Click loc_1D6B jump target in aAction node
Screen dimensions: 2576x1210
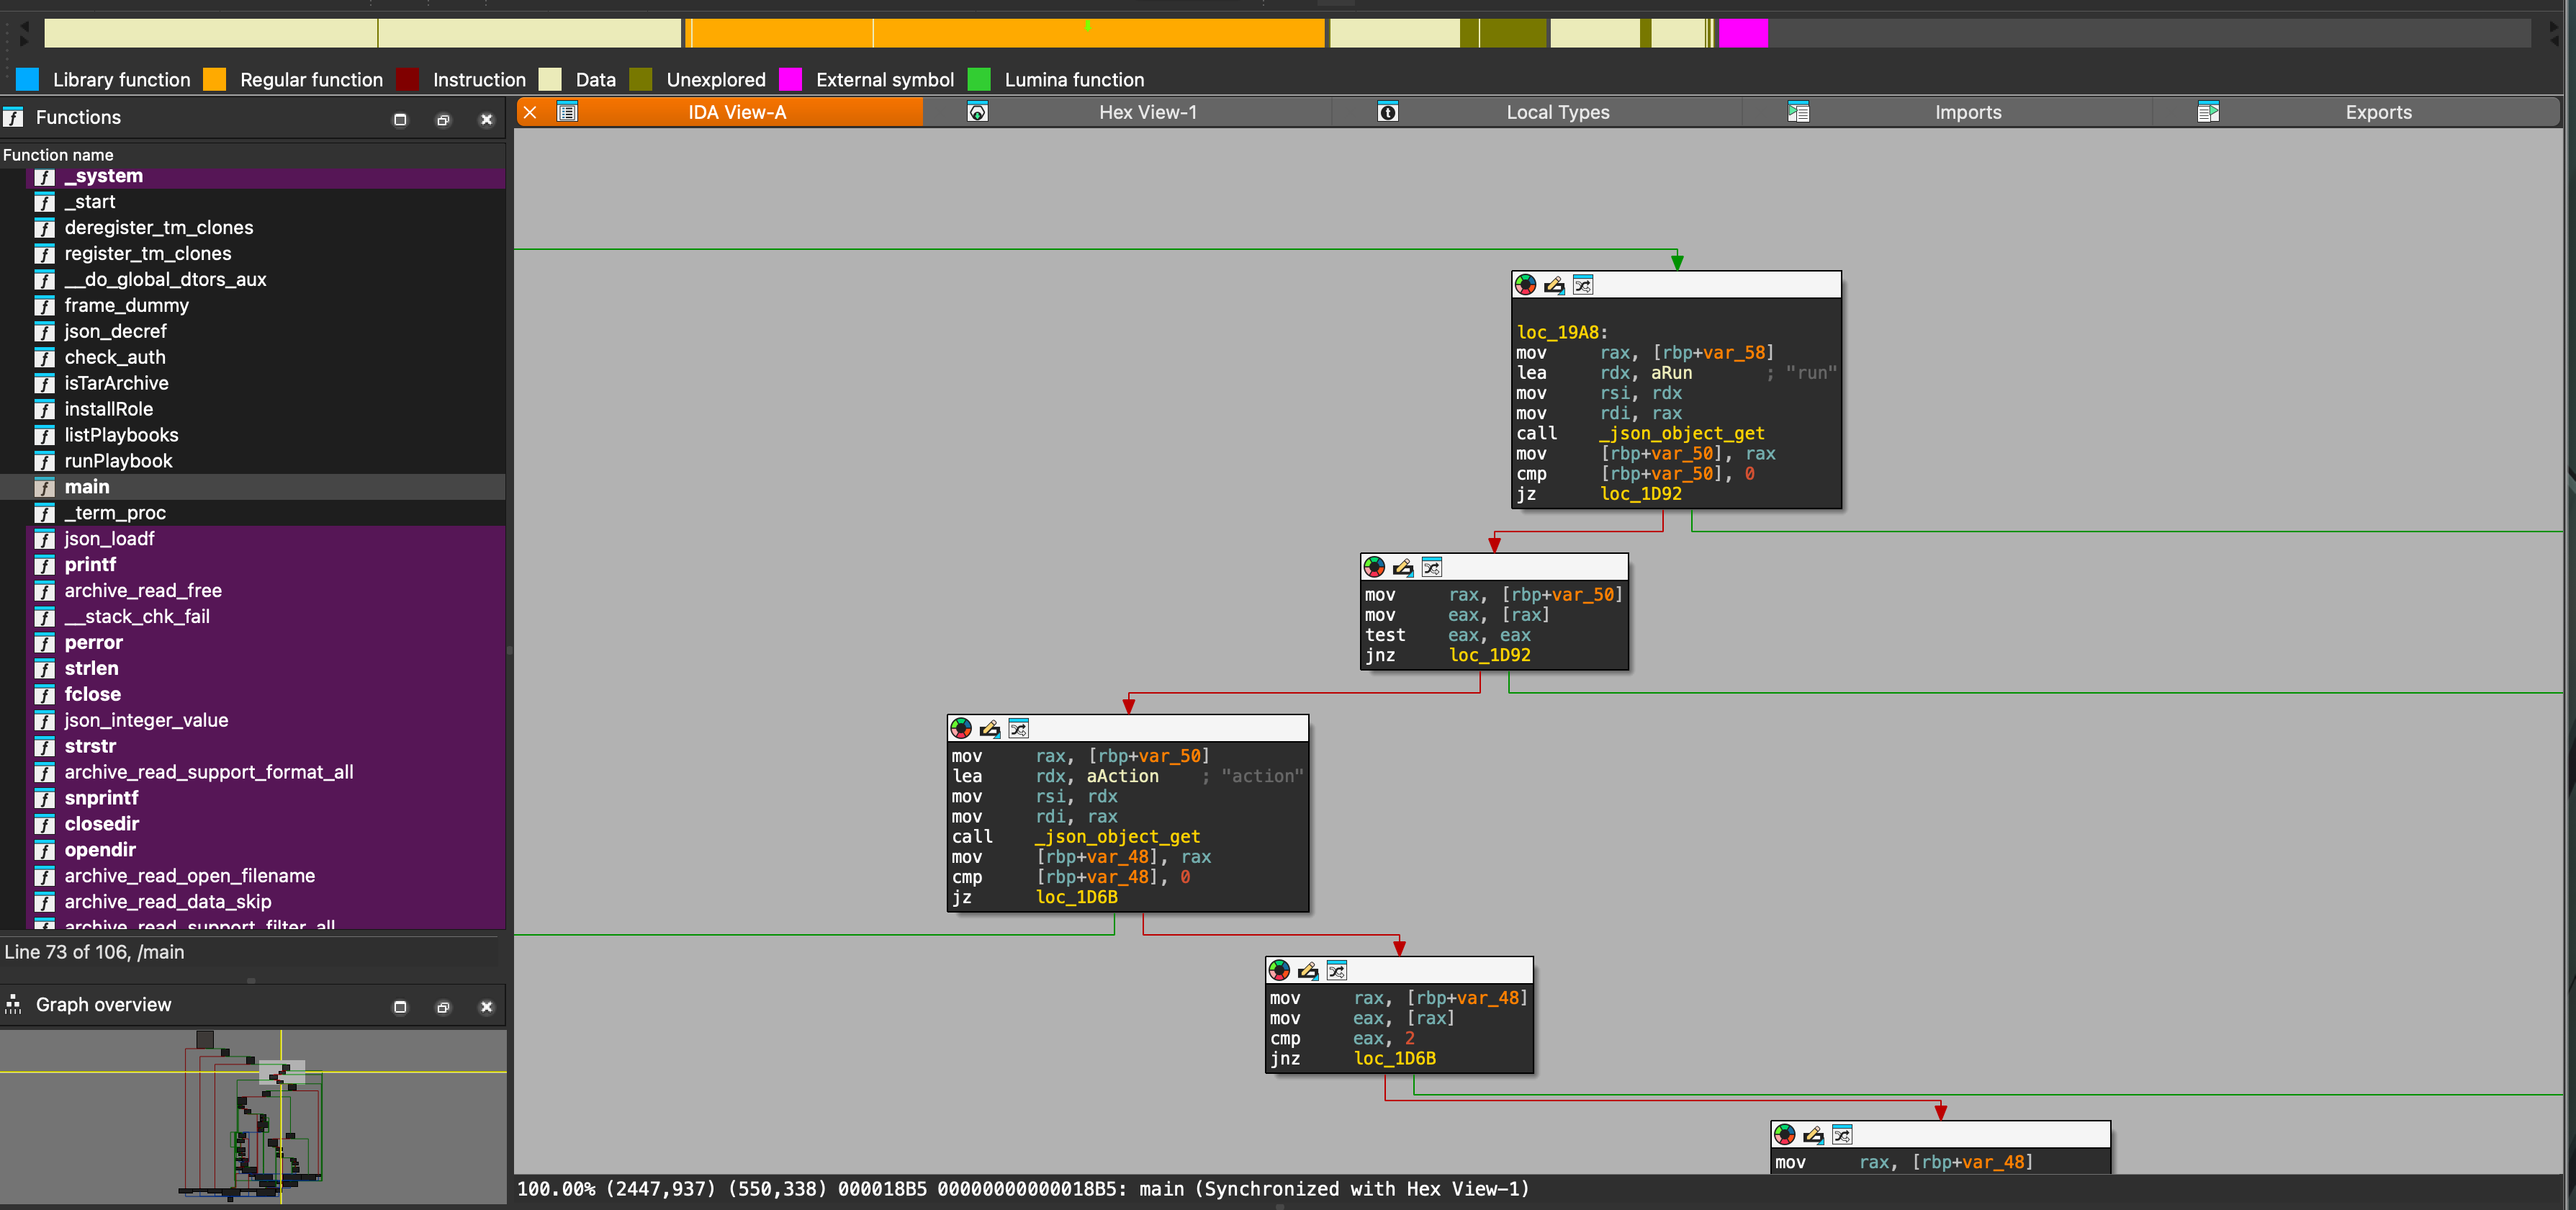tap(1076, 897)
